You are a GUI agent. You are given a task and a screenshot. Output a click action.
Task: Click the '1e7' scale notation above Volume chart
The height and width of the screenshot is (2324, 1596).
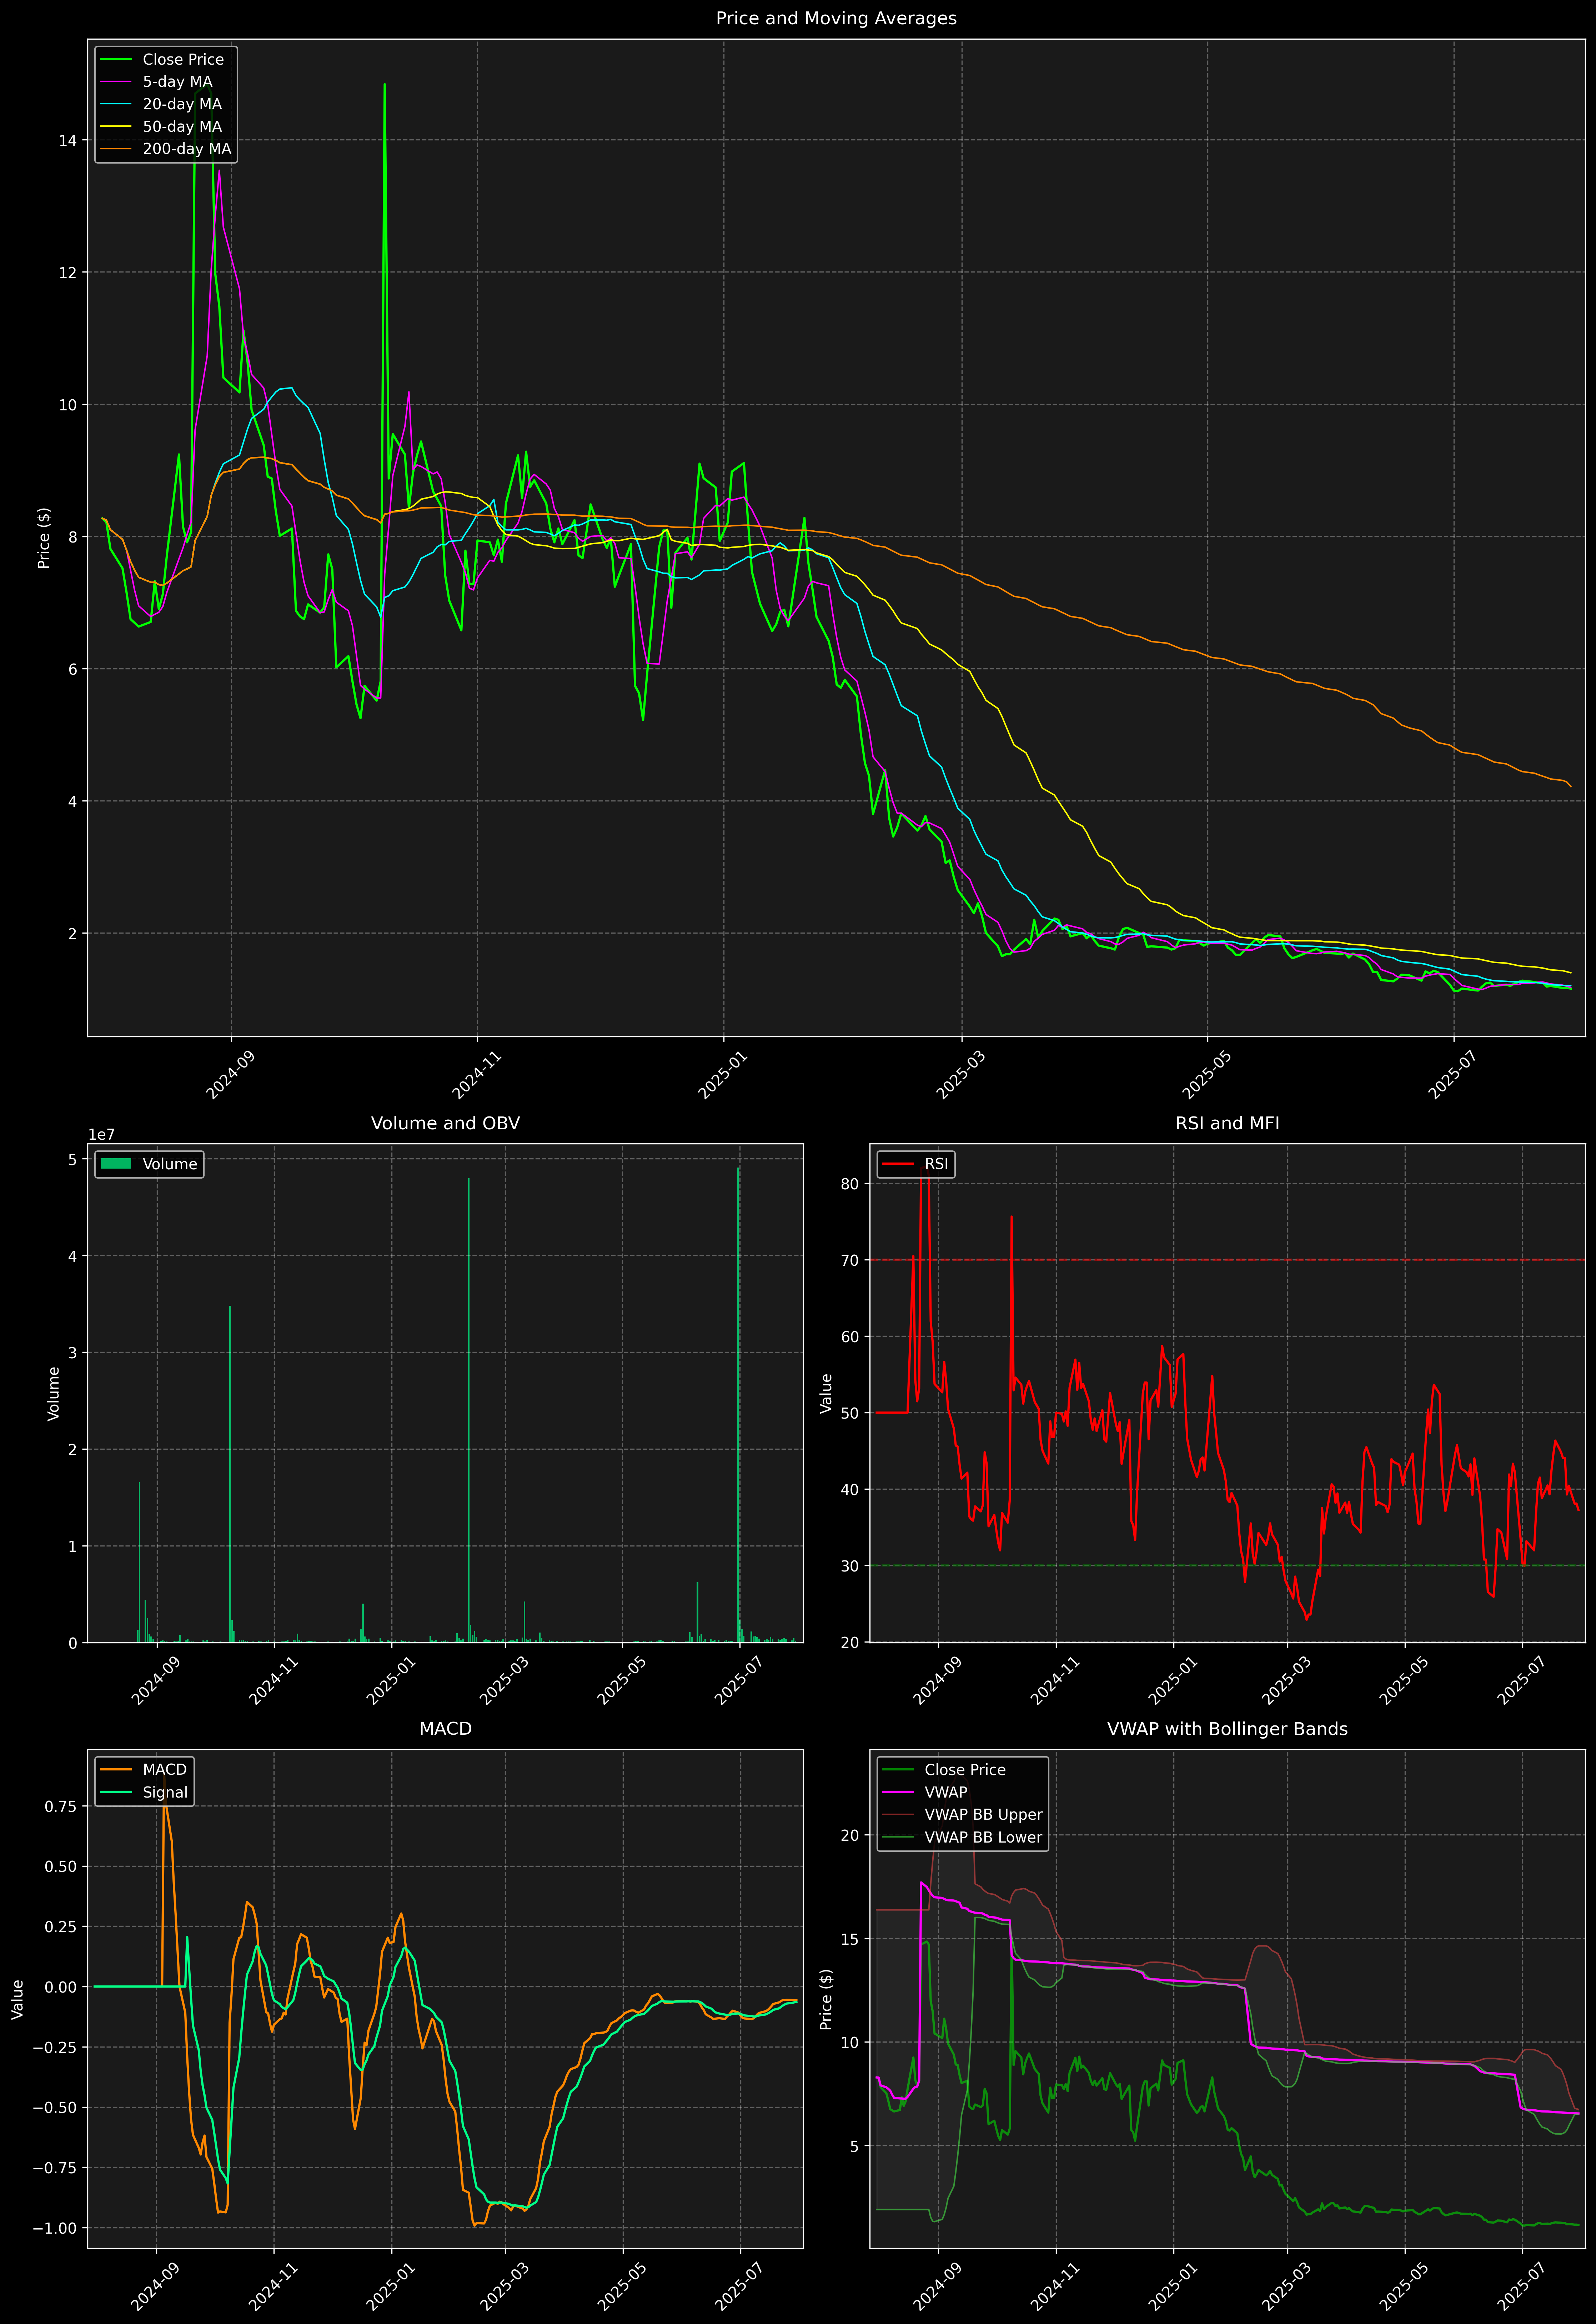point(101,1135)
